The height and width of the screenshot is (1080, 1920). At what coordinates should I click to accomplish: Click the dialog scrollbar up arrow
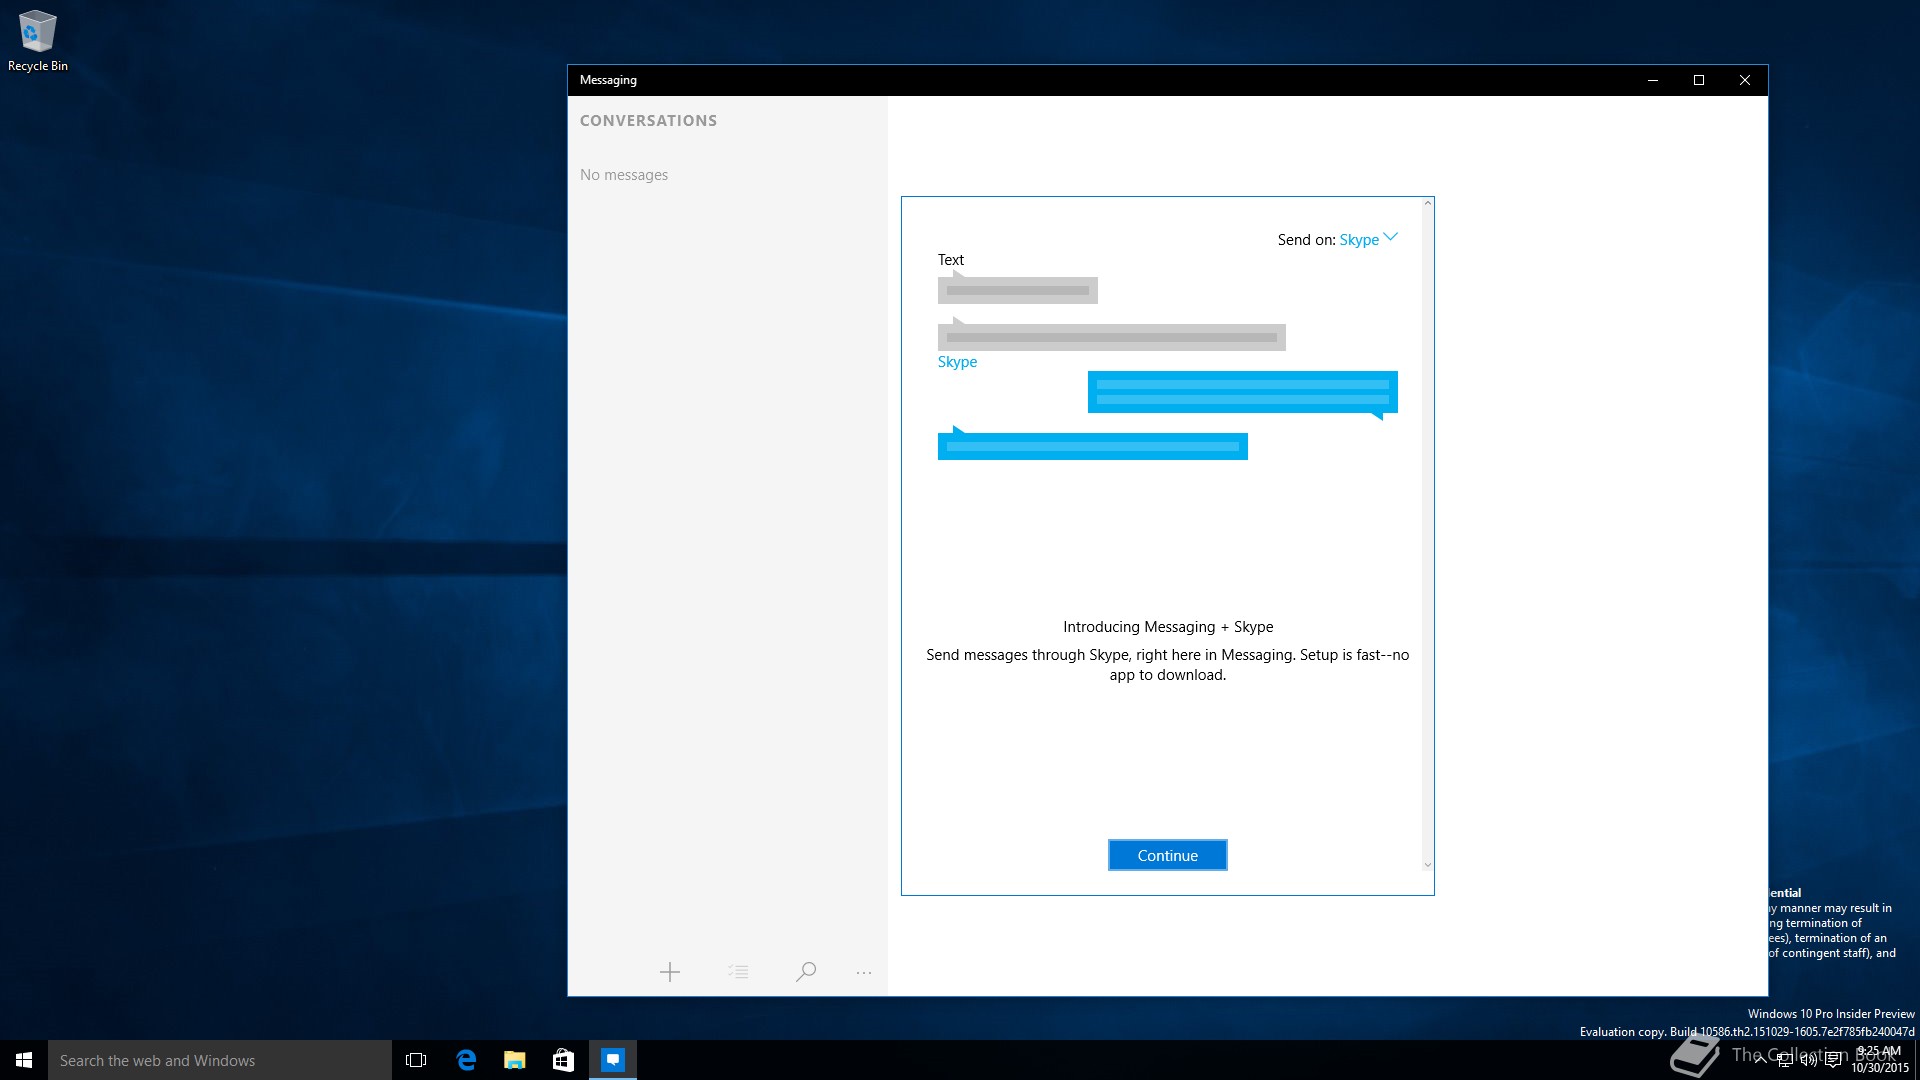click(1428, 204)
